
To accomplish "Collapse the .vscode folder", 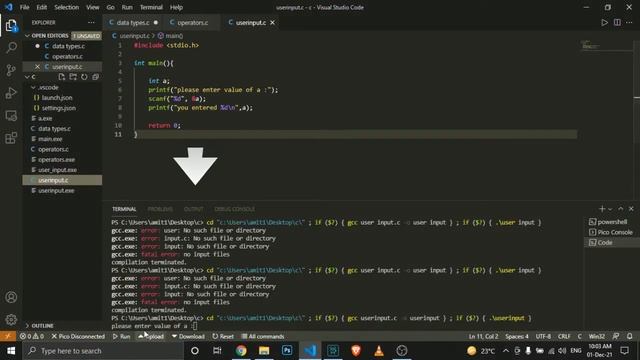I will tap(33, 87).
